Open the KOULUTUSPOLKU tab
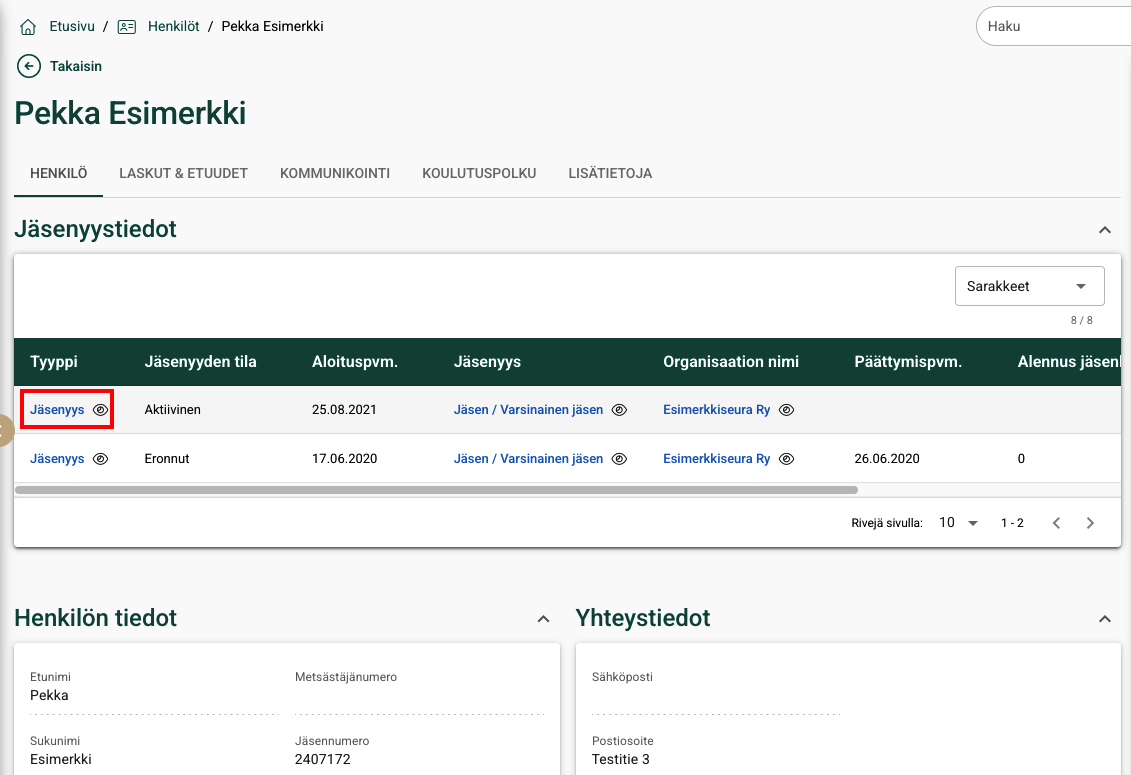 click(x=479, y=173)
